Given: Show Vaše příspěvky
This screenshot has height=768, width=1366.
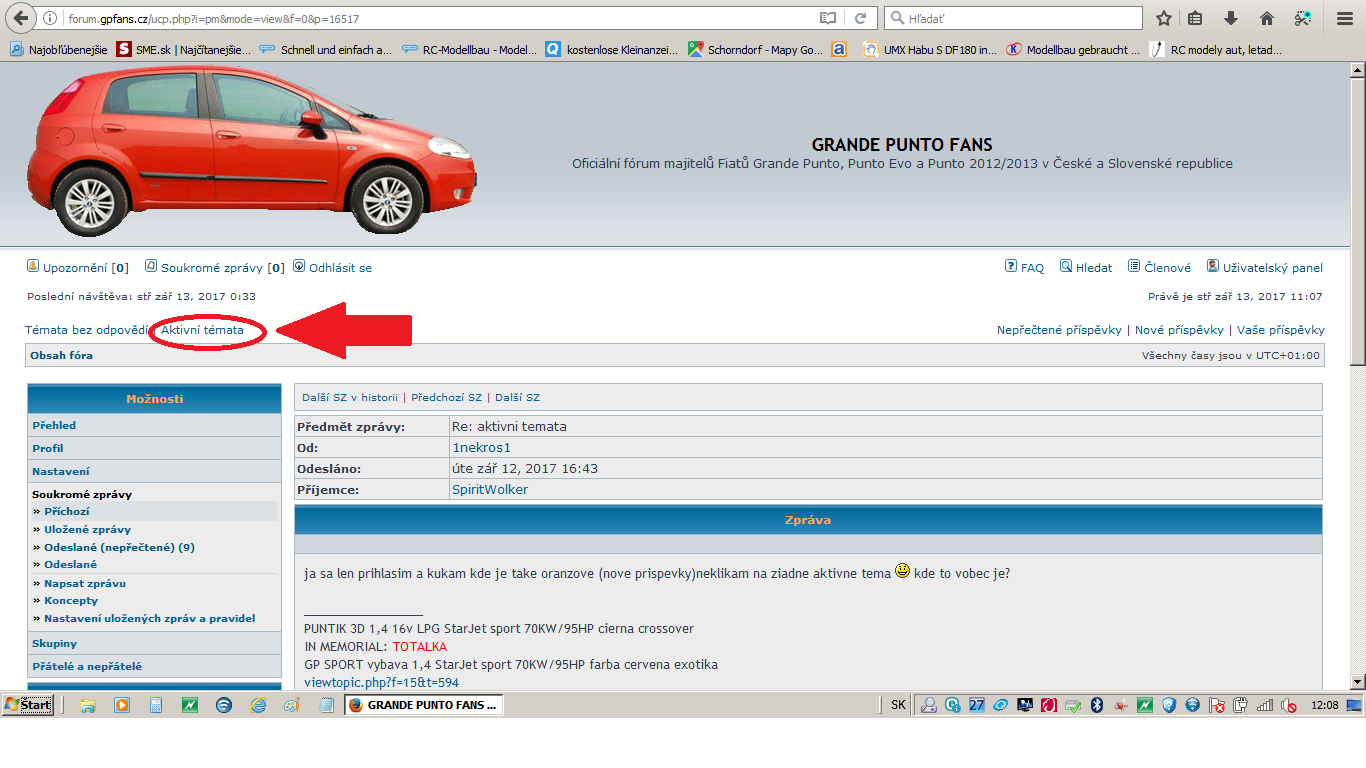Looking at the screenshot, I should click(1281, 330).
